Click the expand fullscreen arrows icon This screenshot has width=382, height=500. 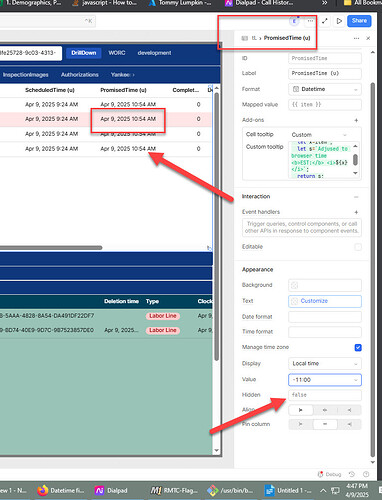pos(325,21)
